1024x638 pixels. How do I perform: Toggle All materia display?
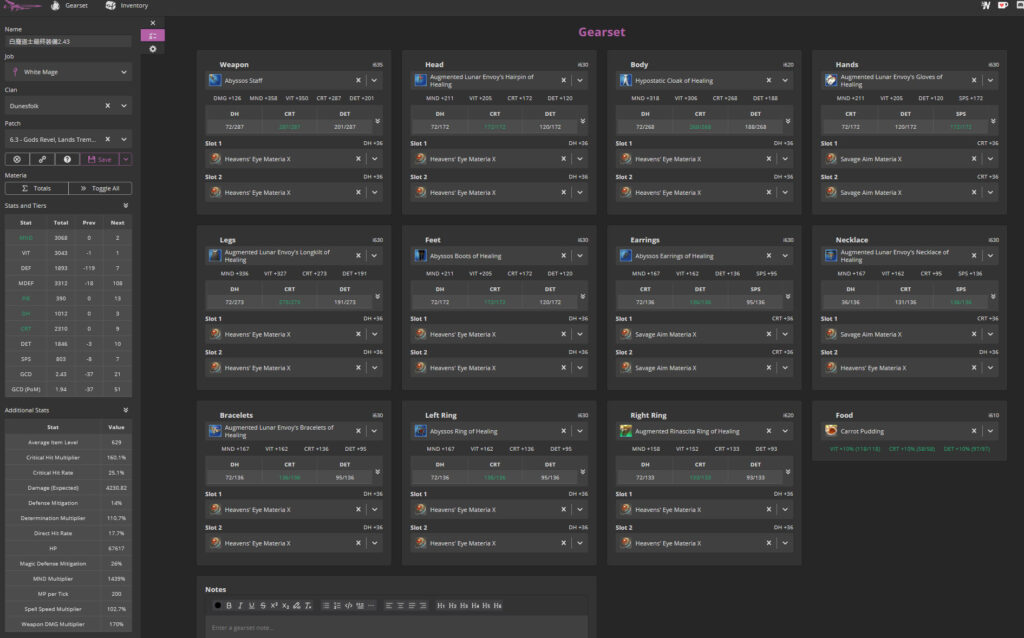tap(99, 188)
